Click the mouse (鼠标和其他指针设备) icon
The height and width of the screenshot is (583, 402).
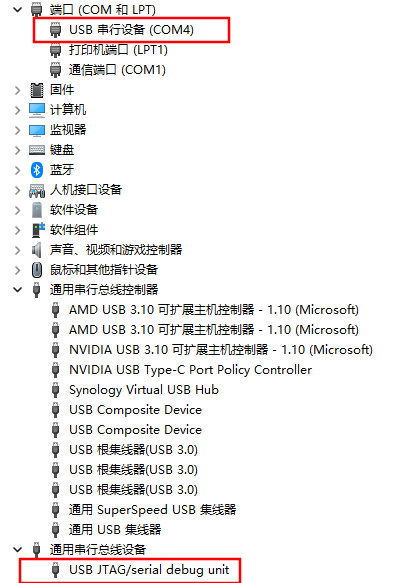[x=36, y=270]
